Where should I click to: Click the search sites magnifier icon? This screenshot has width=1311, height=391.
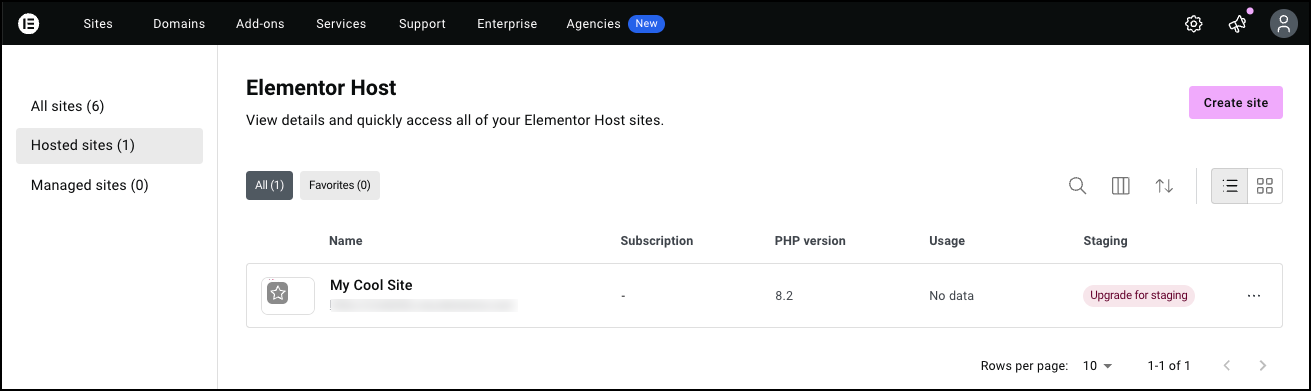pyautogui.click(x=1077, y=186)
